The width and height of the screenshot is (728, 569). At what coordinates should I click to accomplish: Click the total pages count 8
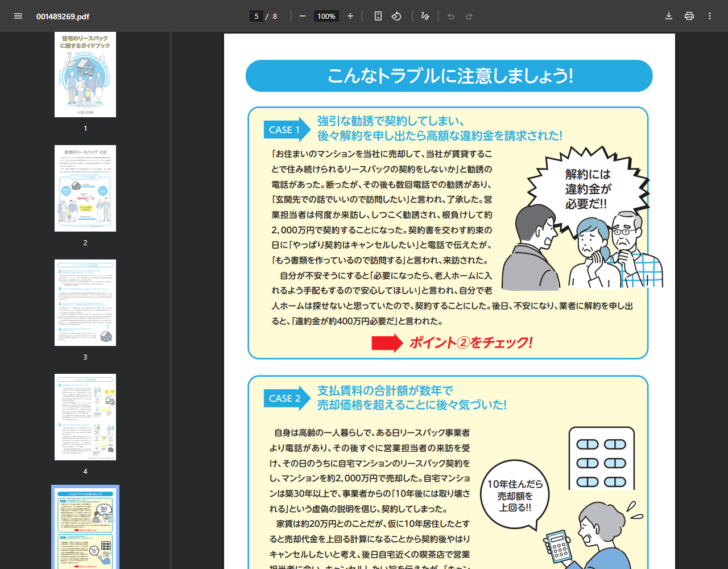[x=275, y=16]
